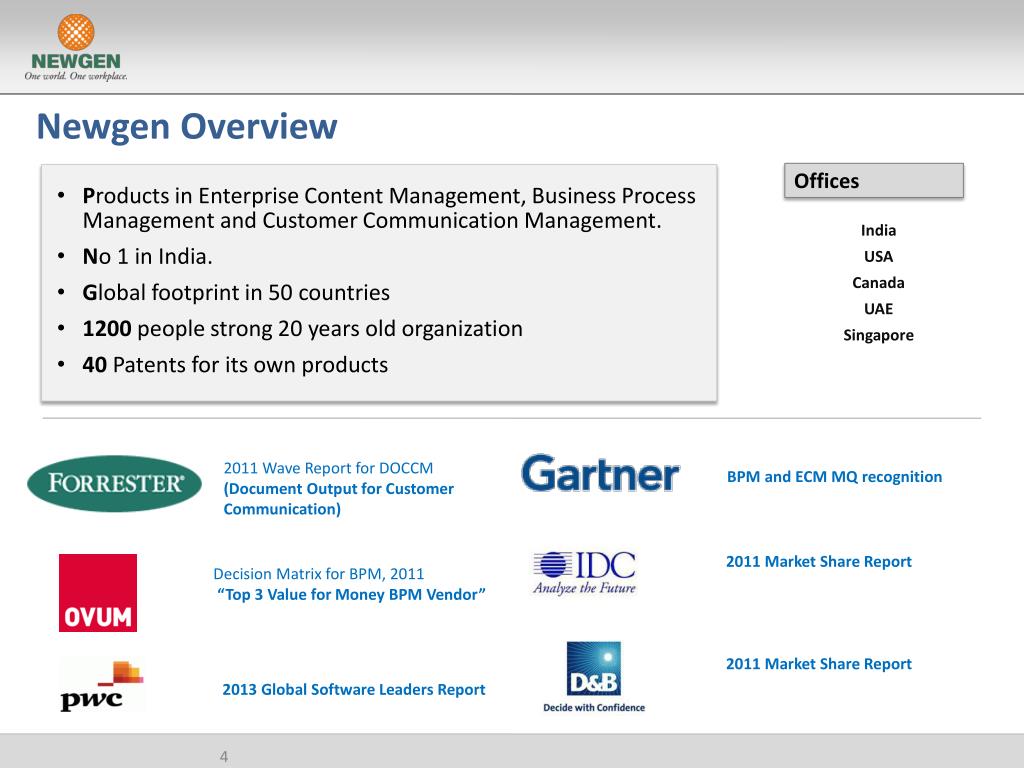Click the '1200 people strong' bullet
This screenshot has height=768, width=1024.
click(302, 328)
